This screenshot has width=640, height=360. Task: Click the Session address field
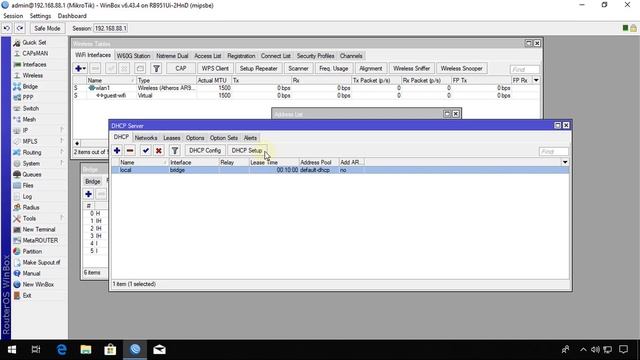coord(111,28)
